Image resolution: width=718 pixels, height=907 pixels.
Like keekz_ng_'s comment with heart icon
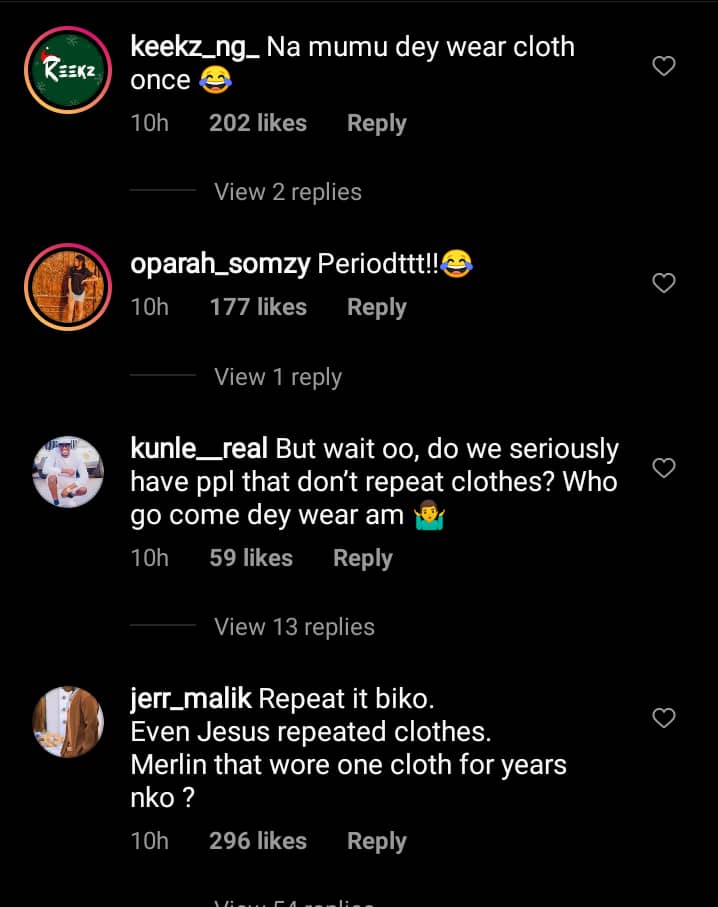point(664,66)
